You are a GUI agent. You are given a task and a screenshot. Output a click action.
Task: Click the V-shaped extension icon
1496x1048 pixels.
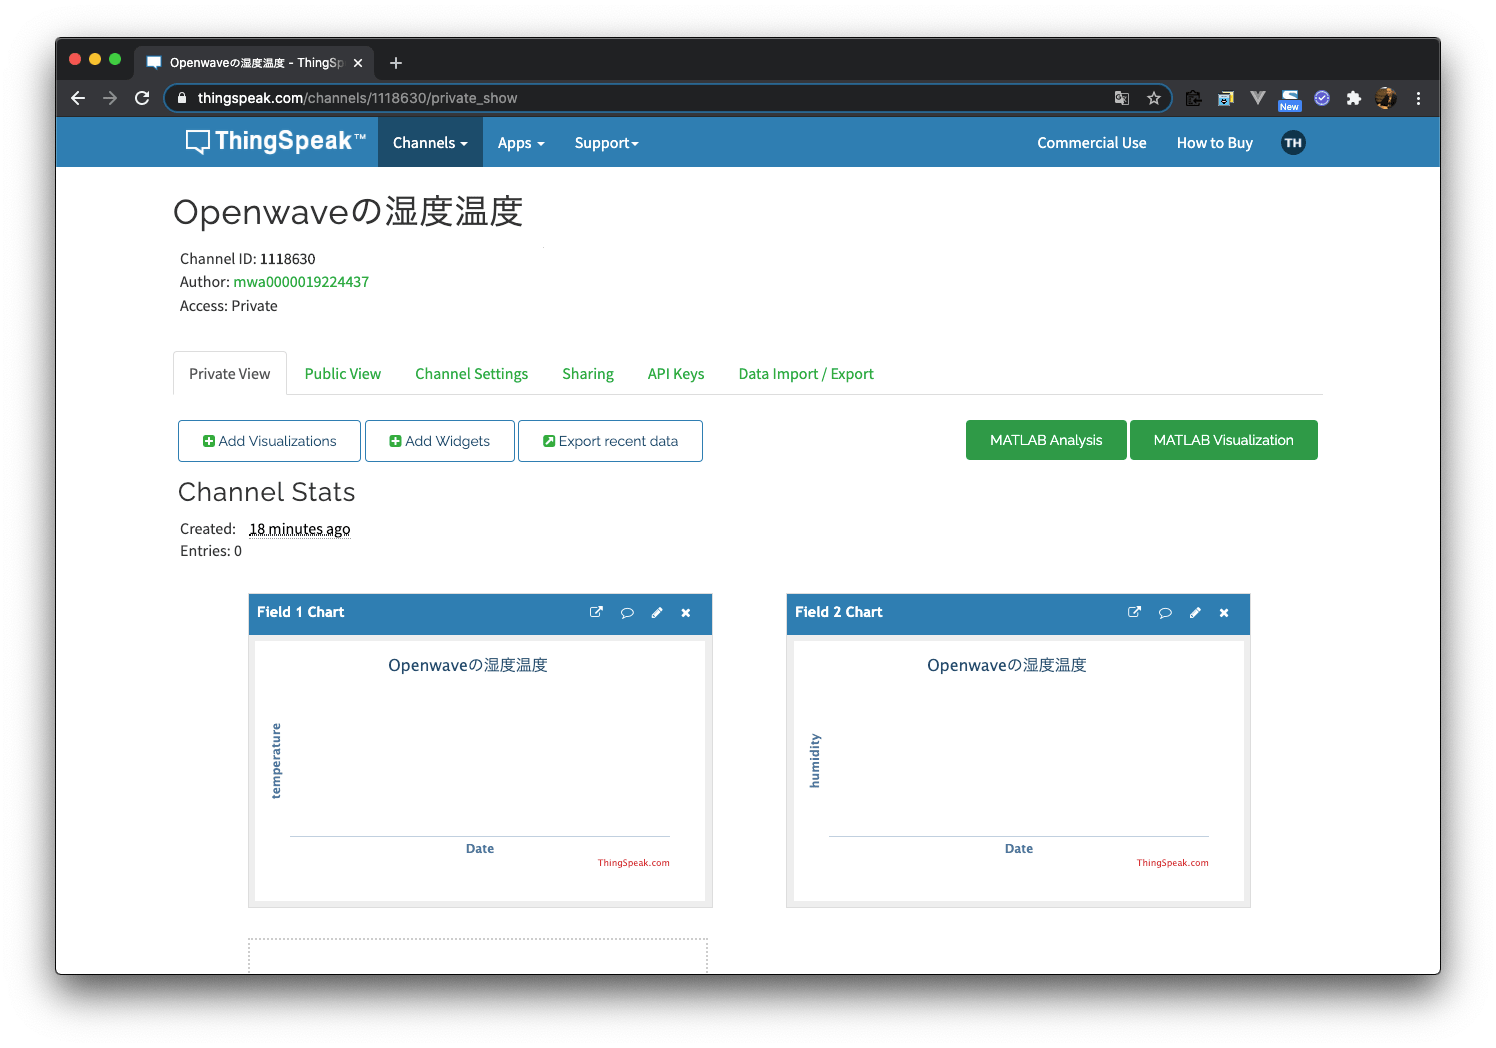(1258, 98)
